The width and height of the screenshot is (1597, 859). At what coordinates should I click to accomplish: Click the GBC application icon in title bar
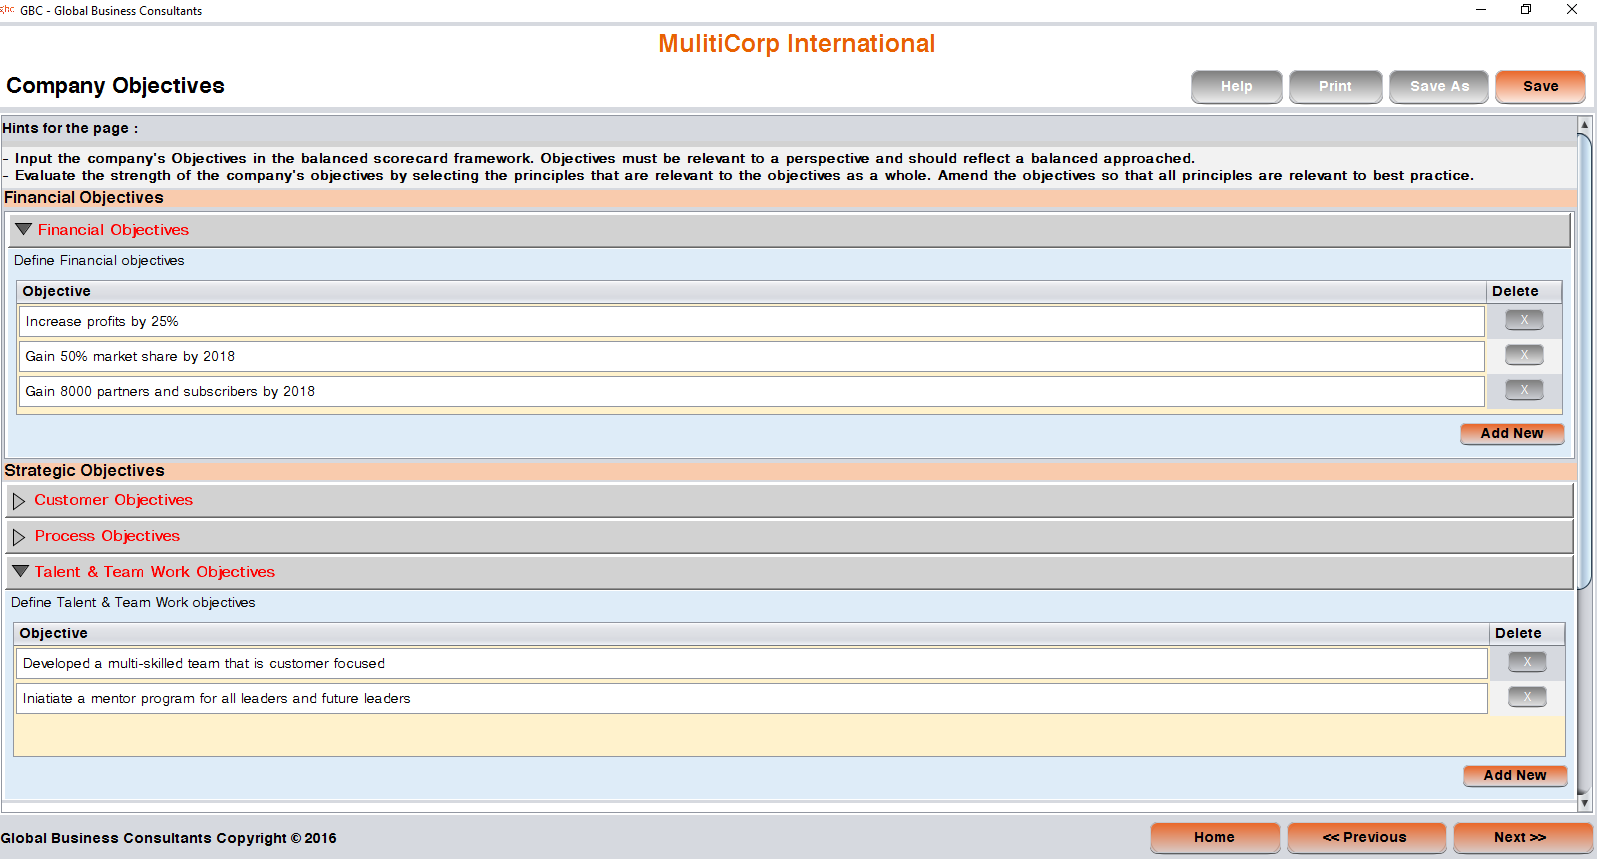tap(8, 10)
